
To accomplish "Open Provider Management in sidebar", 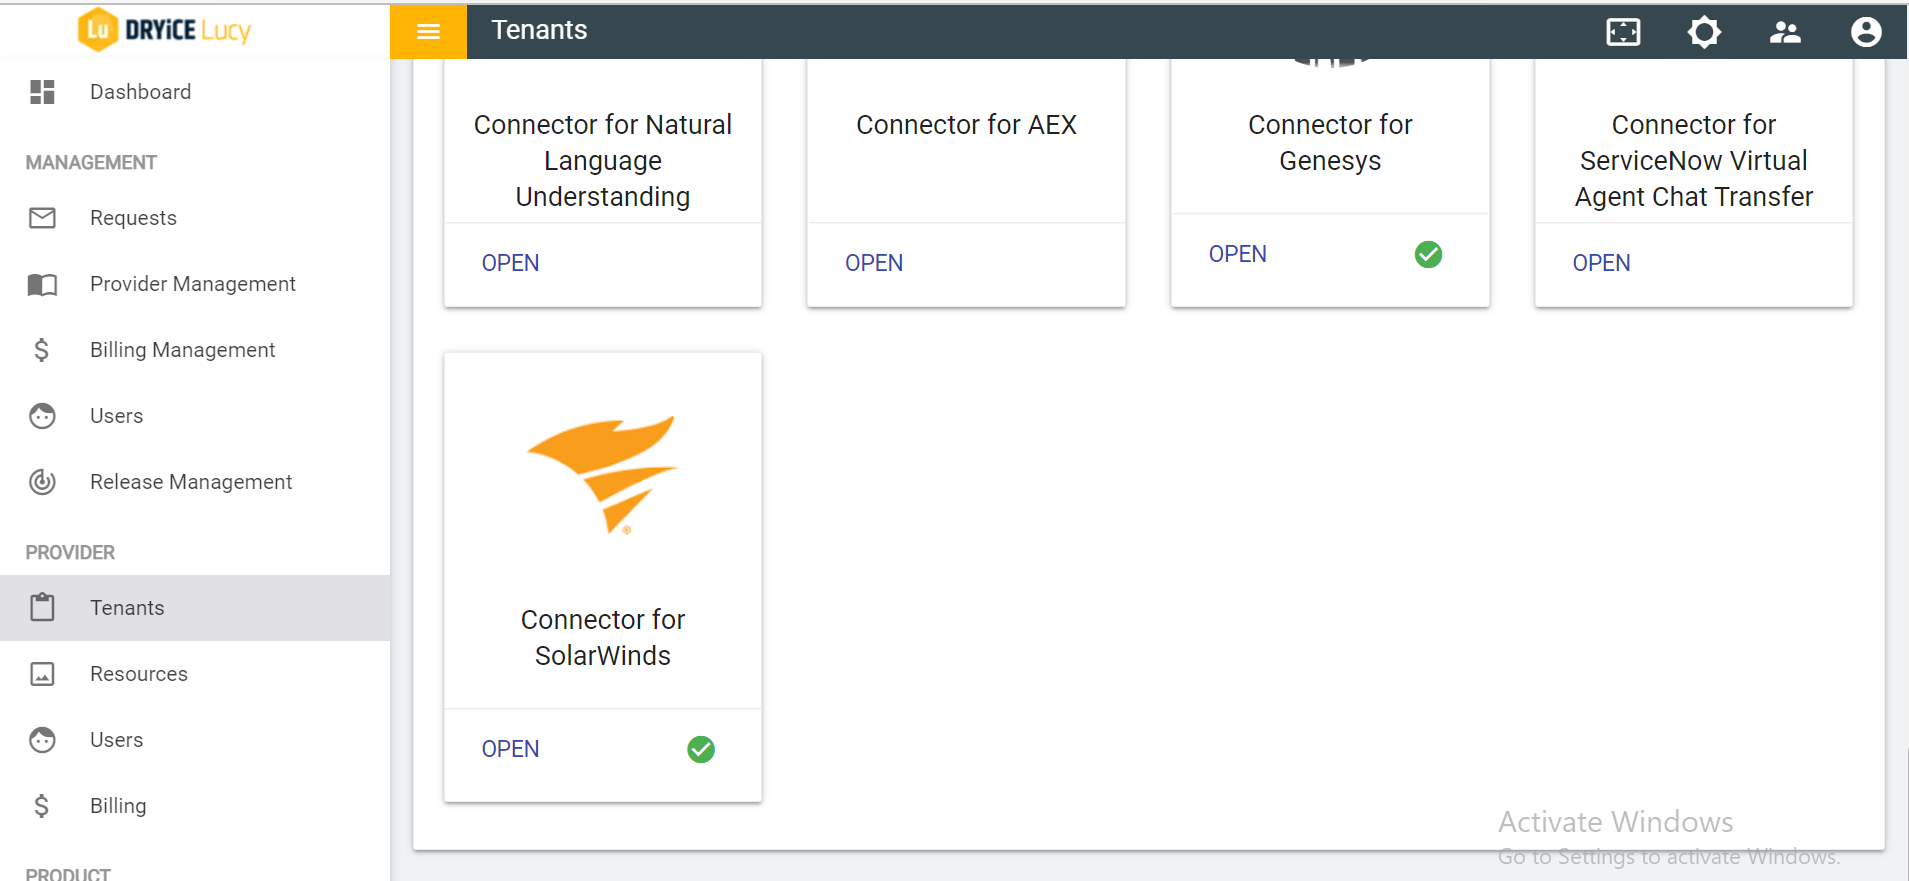I will pyautogui.click(x=192, y=284).
